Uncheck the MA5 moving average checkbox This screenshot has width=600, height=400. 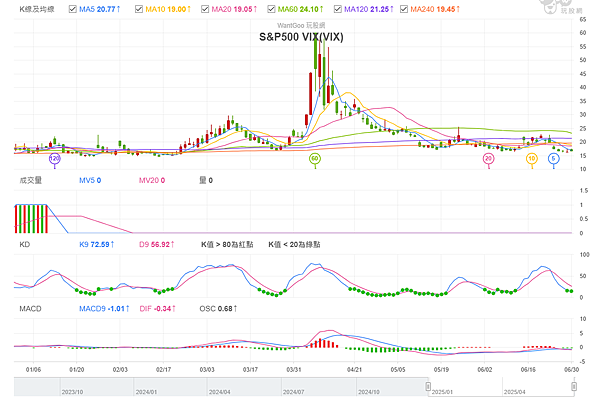pos(72,9)
